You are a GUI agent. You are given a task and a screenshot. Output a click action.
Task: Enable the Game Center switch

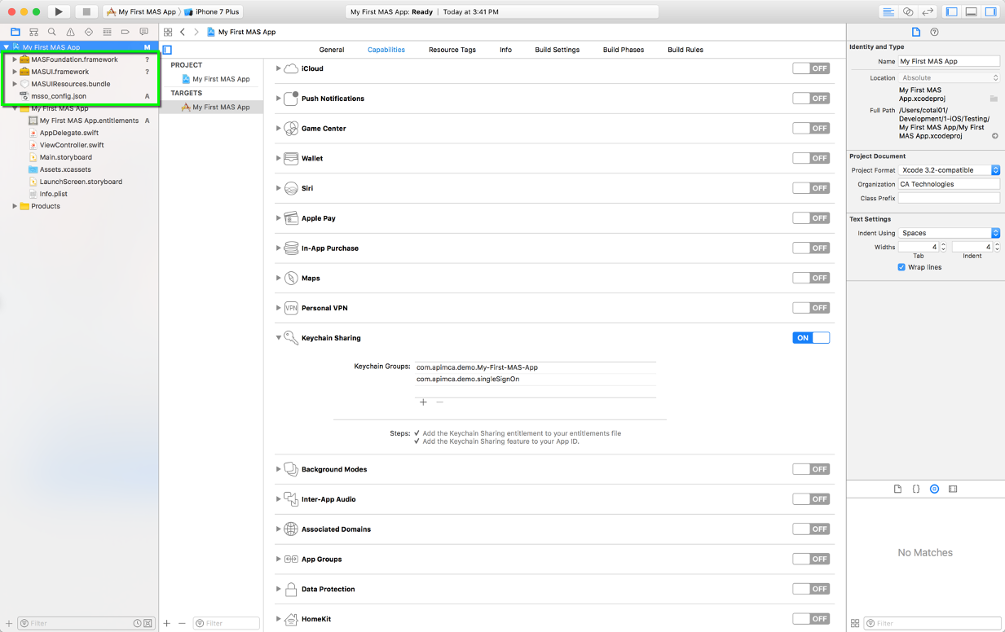tap(811, 128)
